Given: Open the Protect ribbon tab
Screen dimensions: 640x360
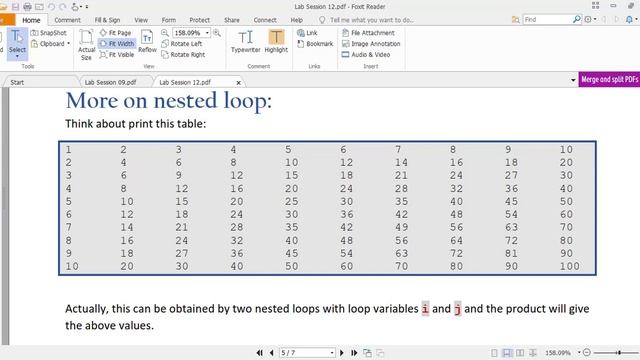Looking at the screenshot, I should pyautogui.click(x=200, y=20).
